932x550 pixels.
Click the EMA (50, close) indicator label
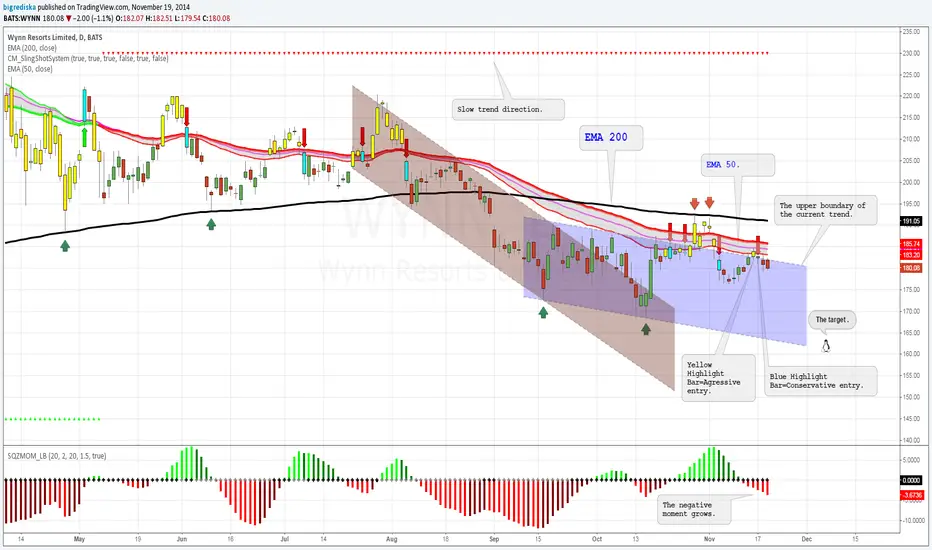click(30, 70)
